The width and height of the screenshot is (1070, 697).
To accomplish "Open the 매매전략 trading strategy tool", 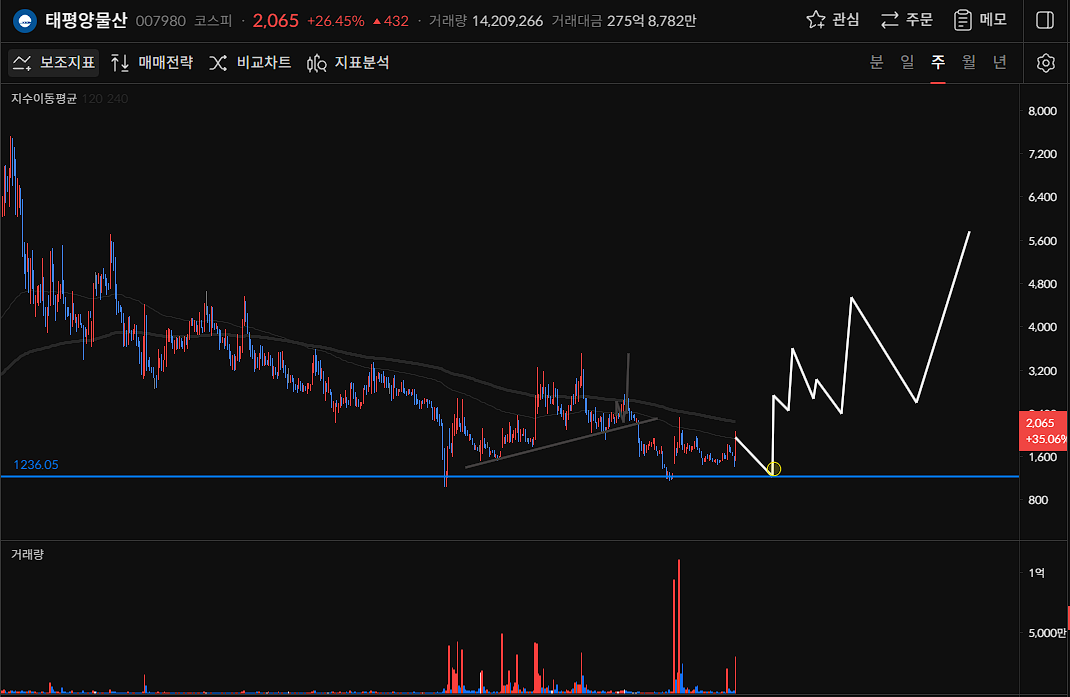I will tap(152, 63).
